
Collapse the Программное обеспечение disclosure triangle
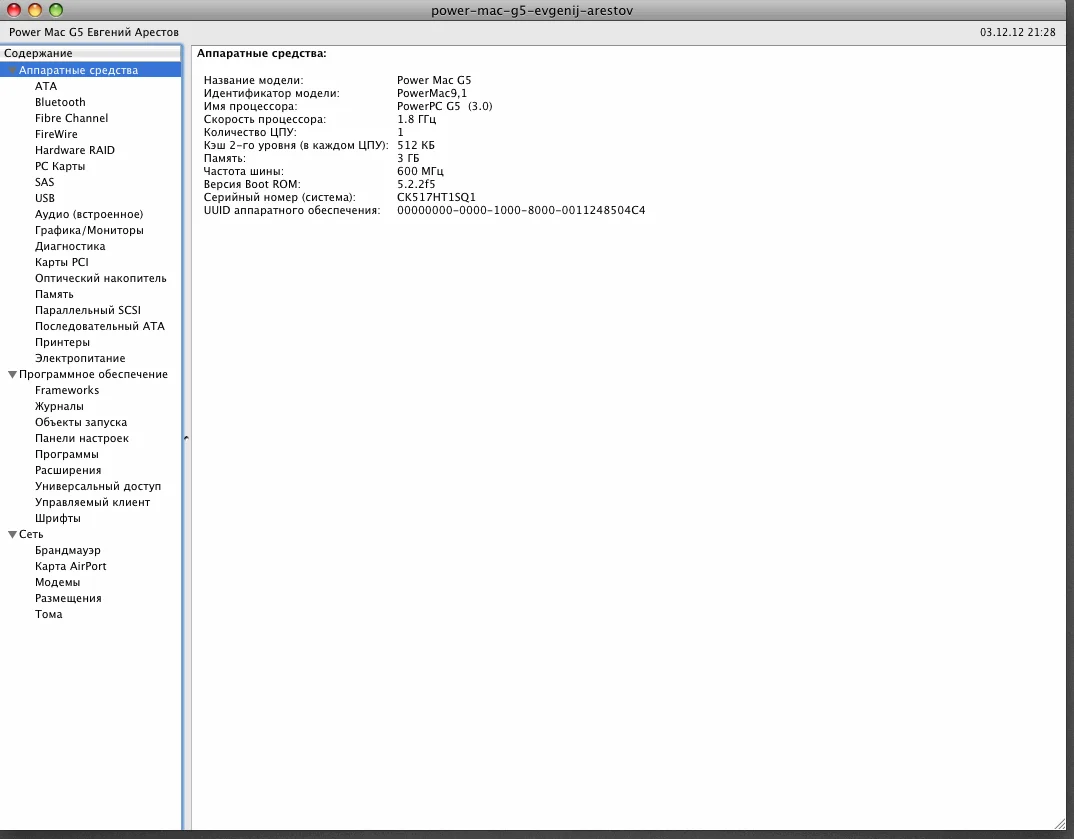point(12,375)
